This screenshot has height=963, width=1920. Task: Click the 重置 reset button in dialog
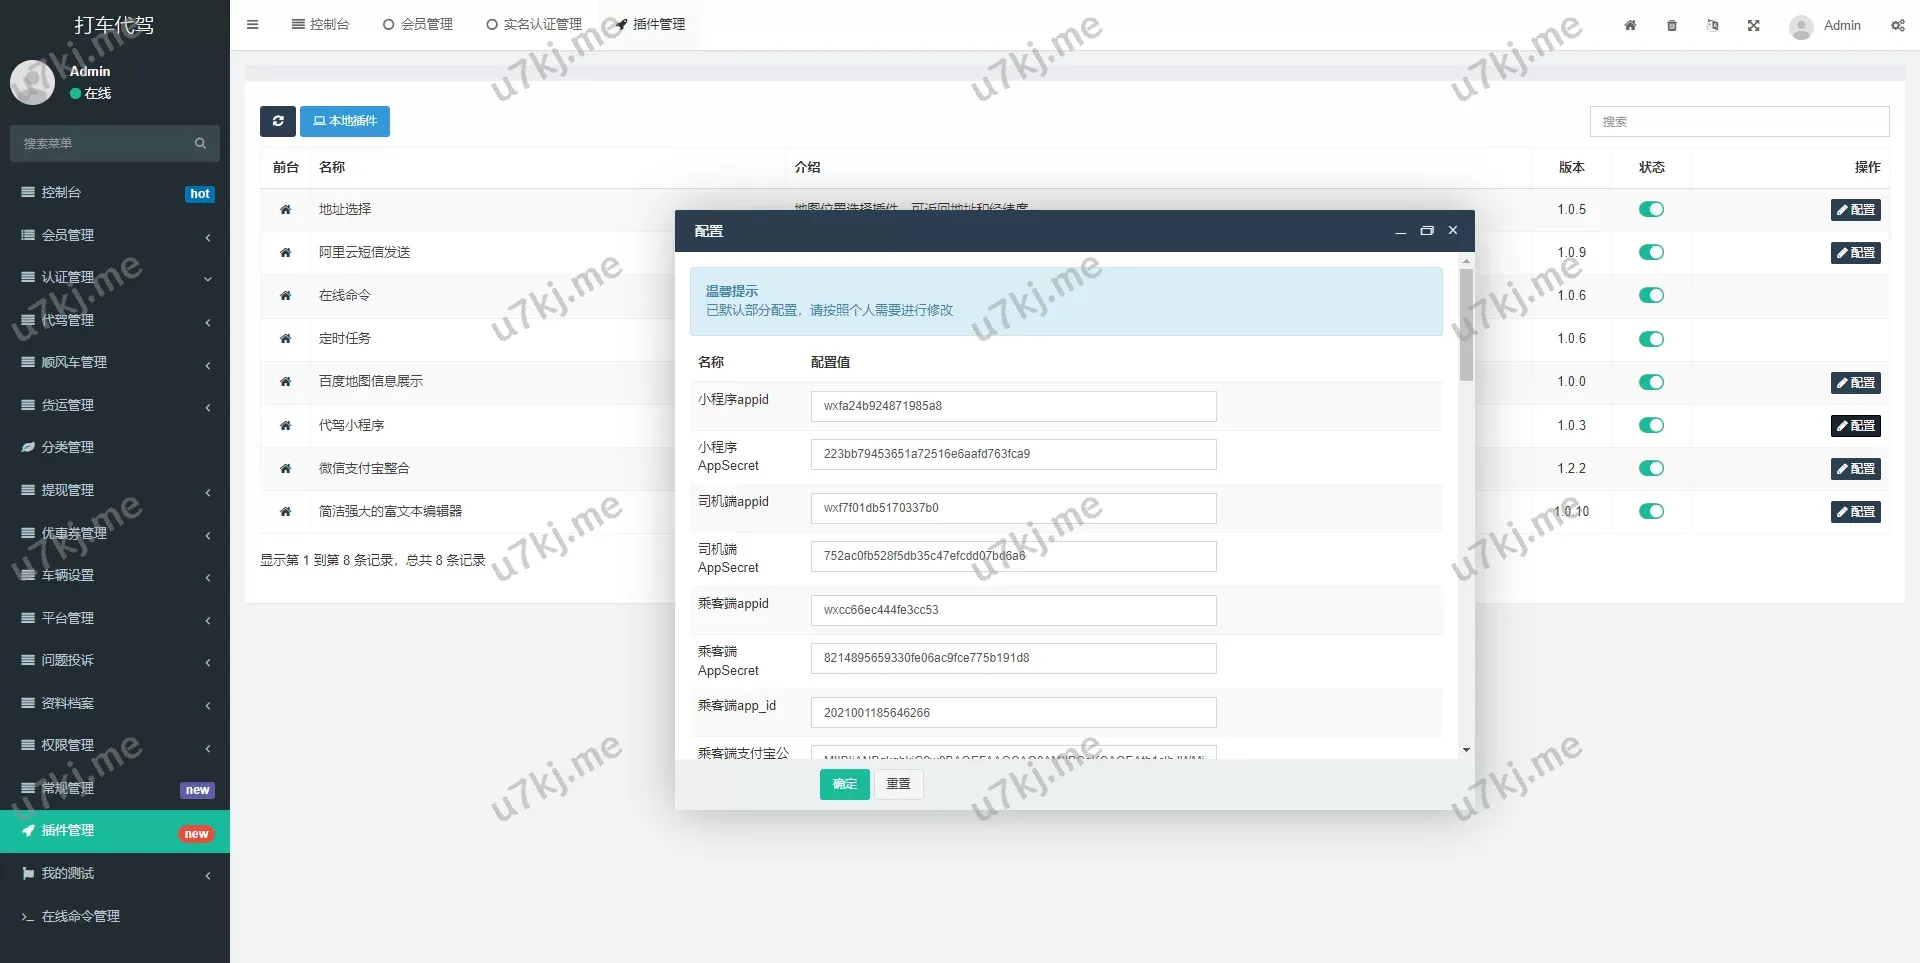click(898, 784)
